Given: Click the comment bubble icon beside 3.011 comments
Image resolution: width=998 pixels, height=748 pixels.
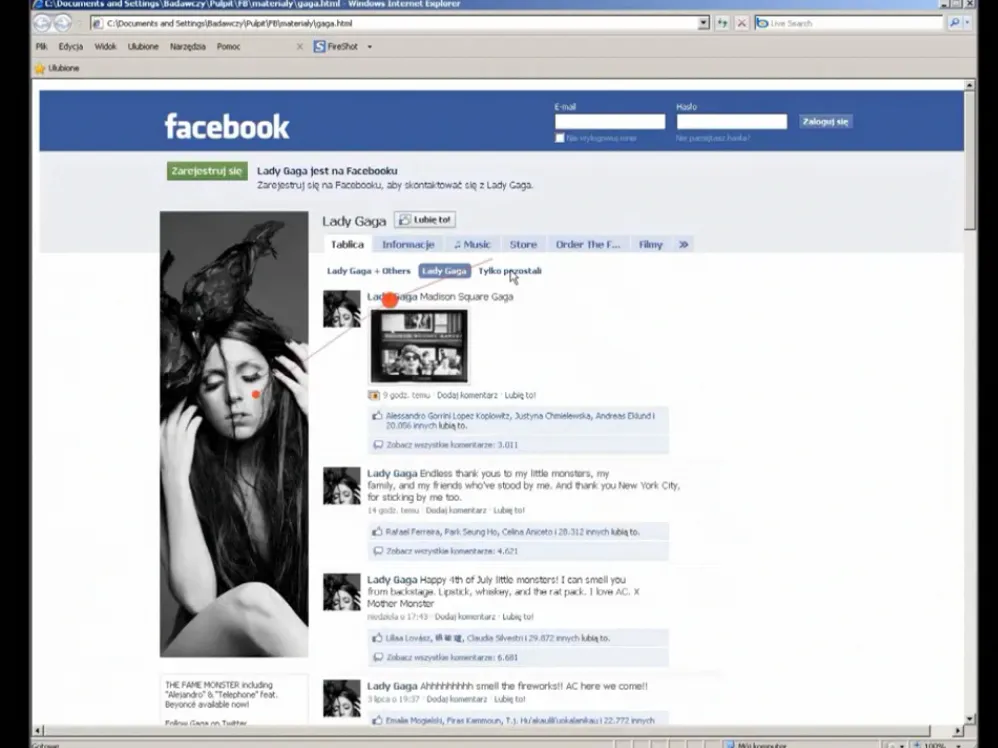Looking at the screenshot, I should (x=377, y=444).
